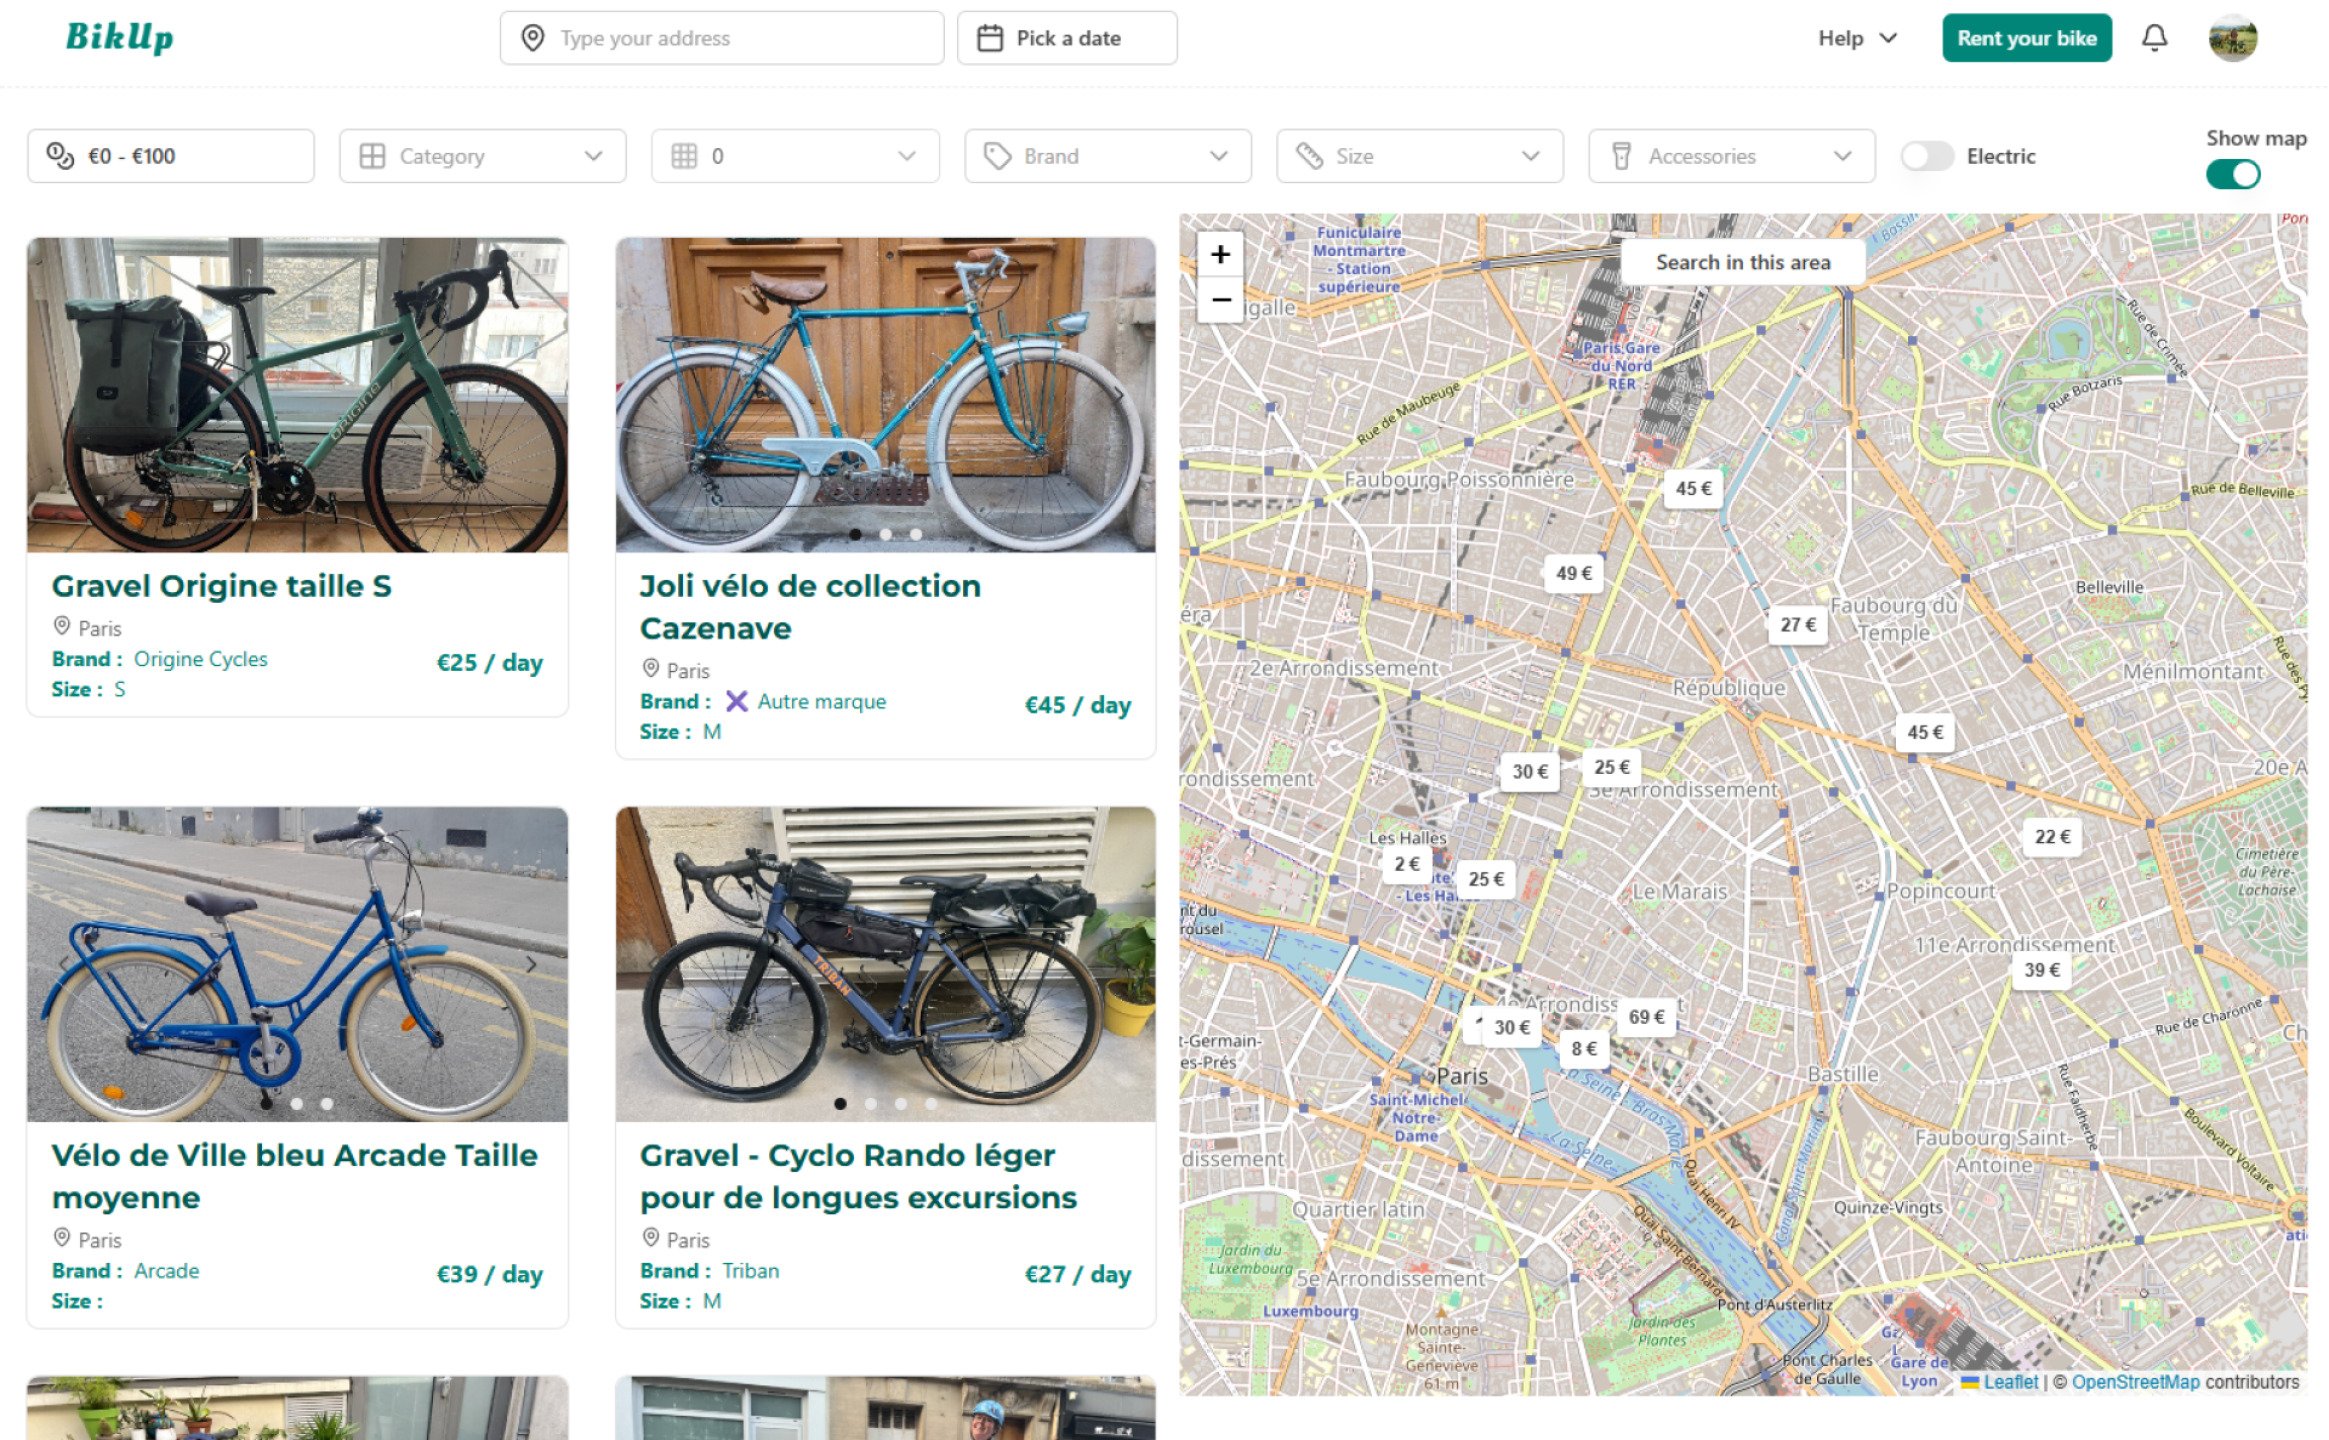
Task: Turn off the Show map toggle
Action: [x=2234, y=174]
